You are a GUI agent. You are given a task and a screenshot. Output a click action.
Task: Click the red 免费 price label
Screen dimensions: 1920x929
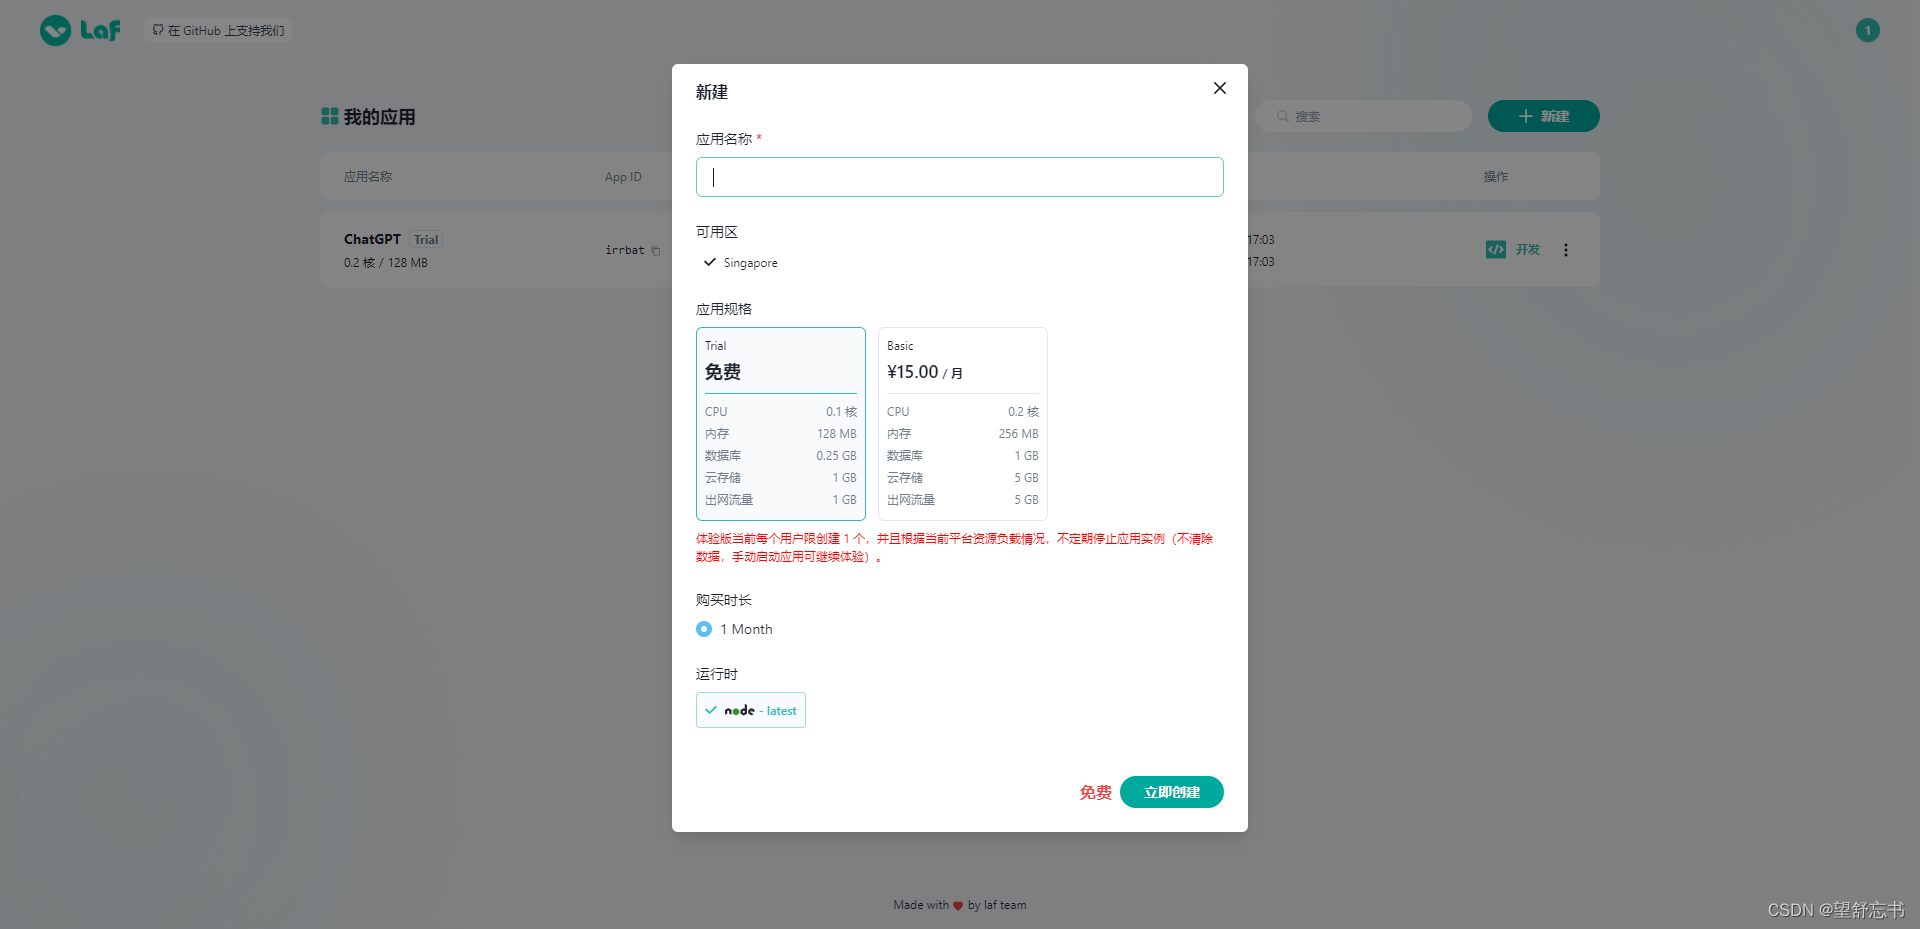(1095, 792)
